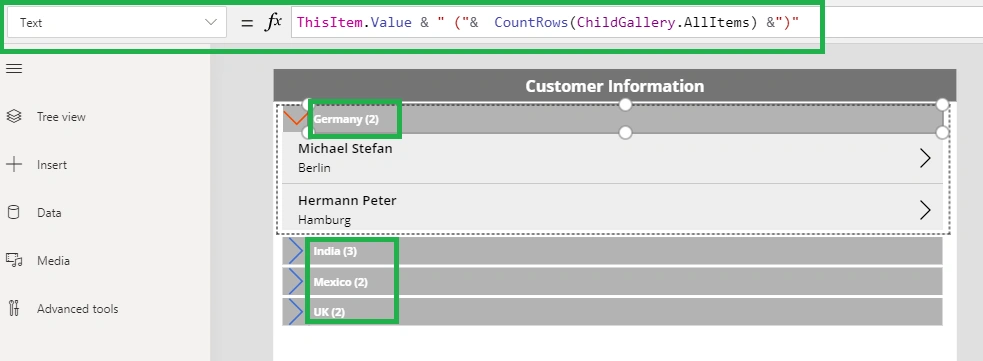Image resolution: width=983 pixels, height=361 pixels.
Task: Click the Berlin city text
Action: (314, 168)
